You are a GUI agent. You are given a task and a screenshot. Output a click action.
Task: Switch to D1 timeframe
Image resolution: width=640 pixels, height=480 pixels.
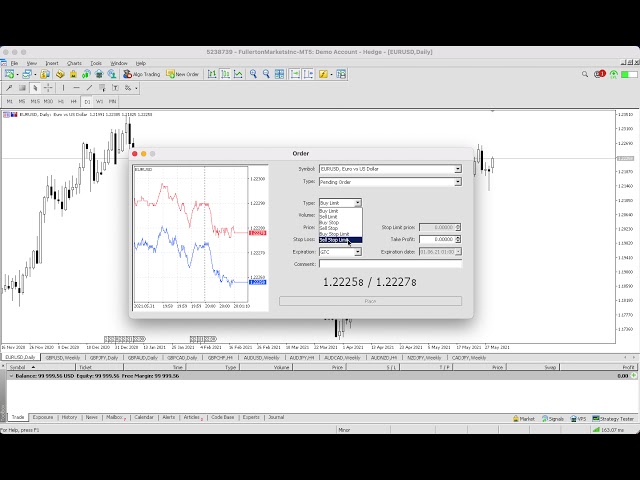coord(87,102)
